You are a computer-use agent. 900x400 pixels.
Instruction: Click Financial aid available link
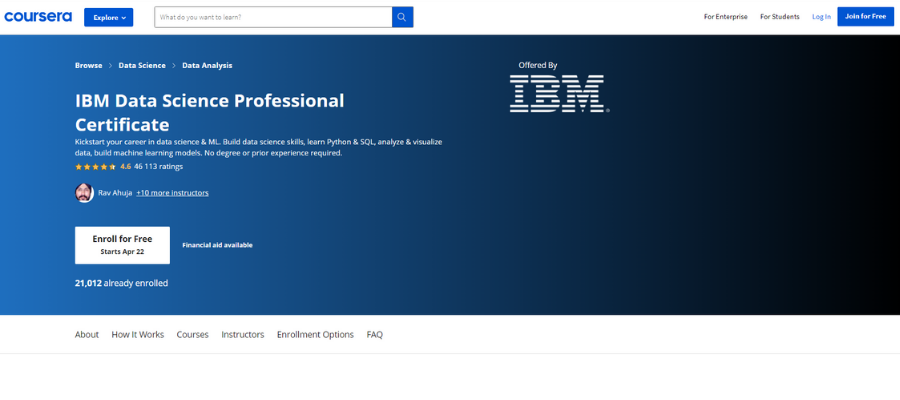click(x=217, y=245)
